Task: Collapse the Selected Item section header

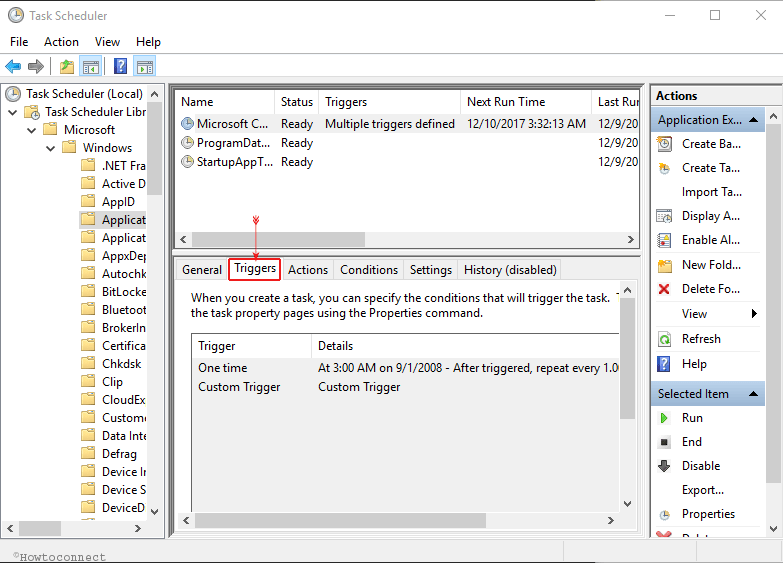Action: tap(755, 394)
